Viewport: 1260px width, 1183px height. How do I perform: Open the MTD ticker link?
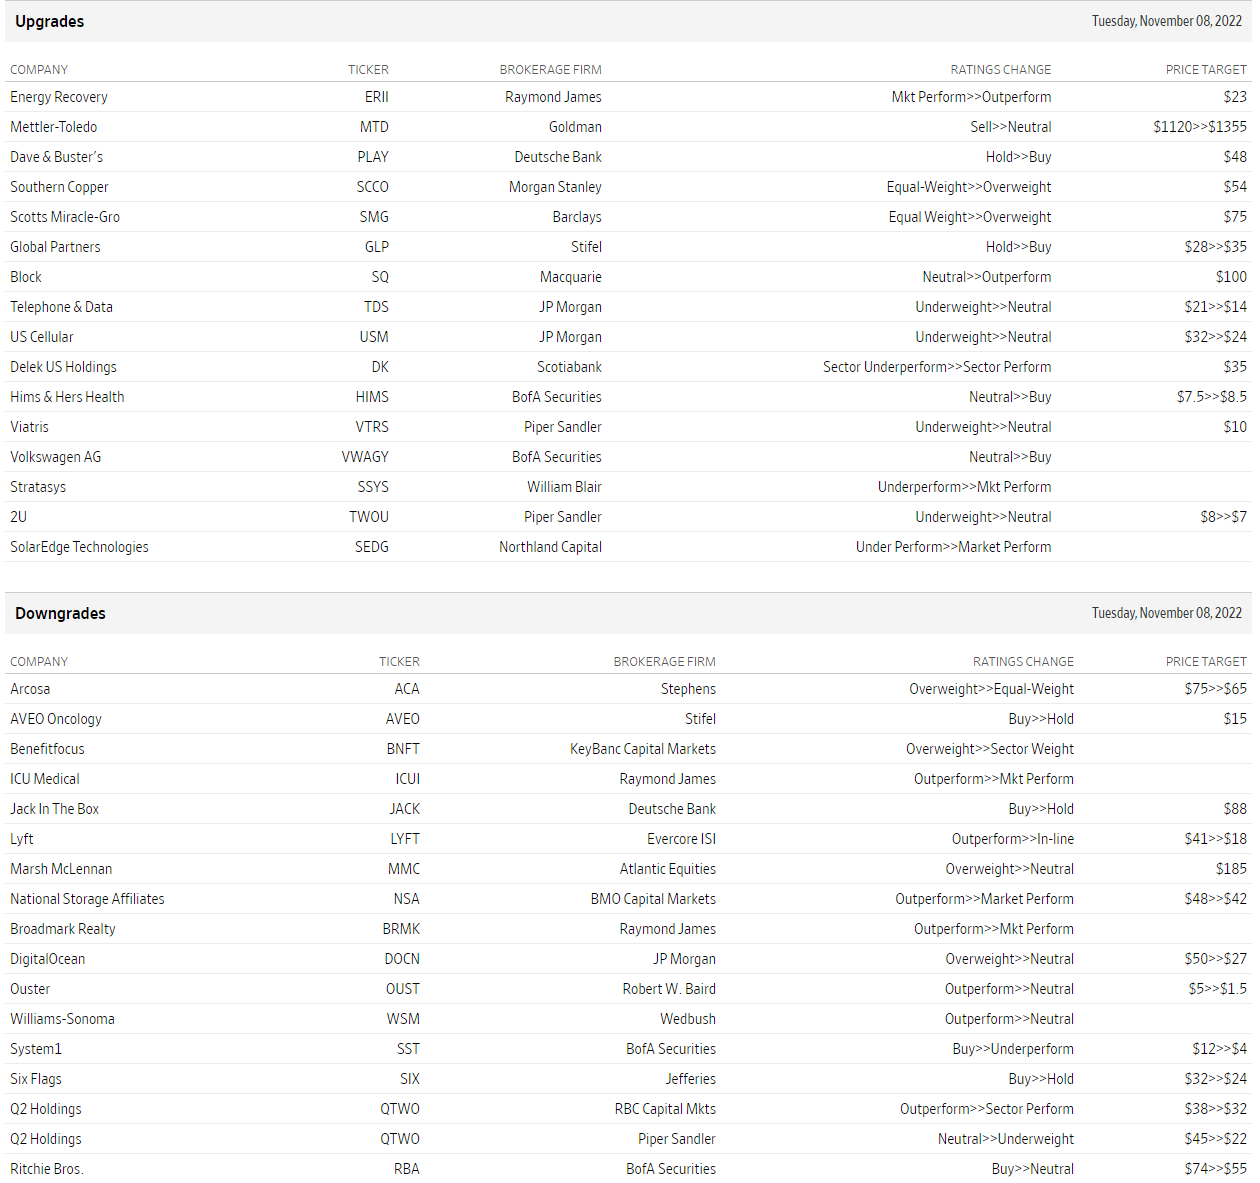(x=374, y=127)
